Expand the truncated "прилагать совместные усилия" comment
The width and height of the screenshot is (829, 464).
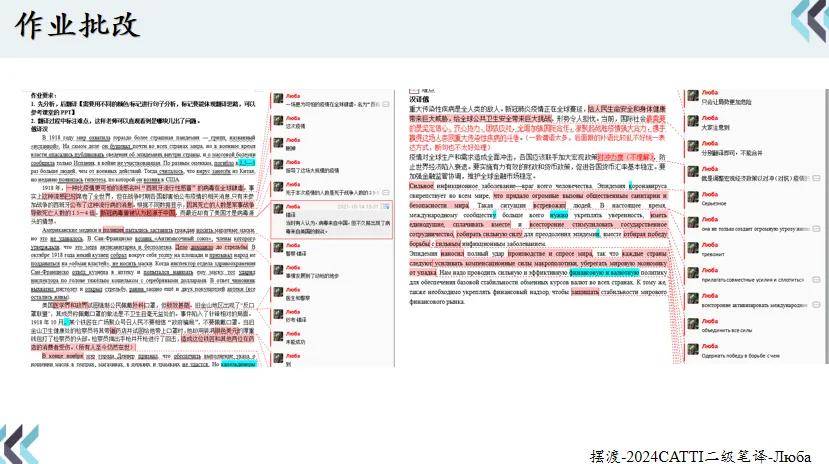(x=816, y=280)
